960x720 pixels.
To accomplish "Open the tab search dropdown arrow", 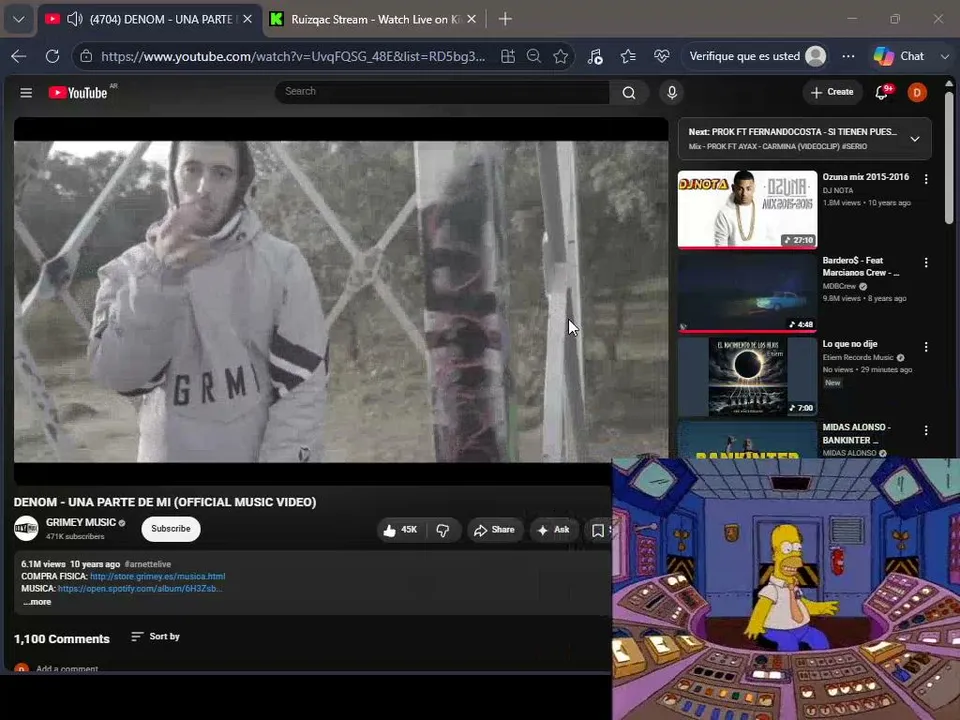I will click(18, 19).
